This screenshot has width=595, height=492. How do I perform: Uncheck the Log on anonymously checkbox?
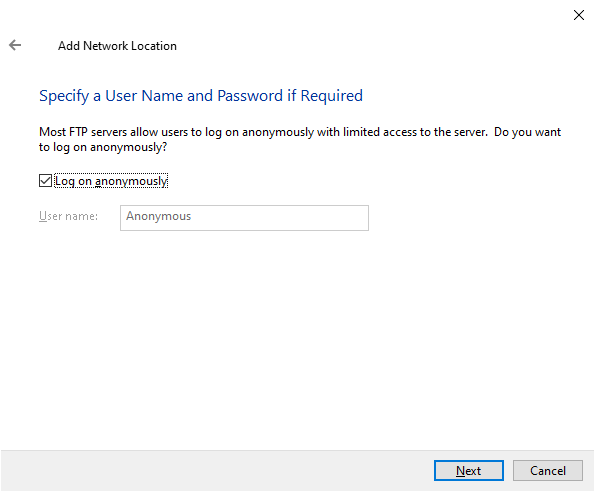click(x=46, y=181)
